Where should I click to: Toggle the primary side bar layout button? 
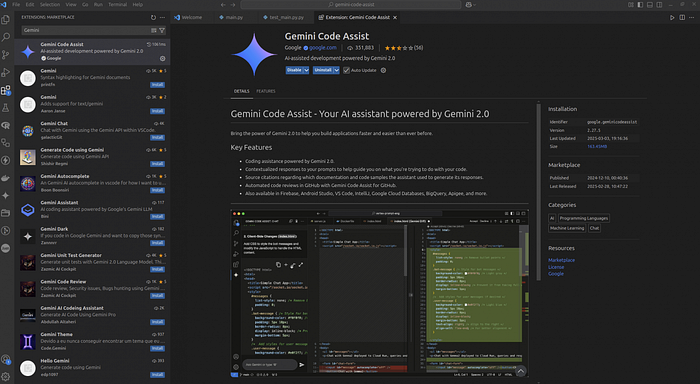pyautogui.click(x=640, y=4)
